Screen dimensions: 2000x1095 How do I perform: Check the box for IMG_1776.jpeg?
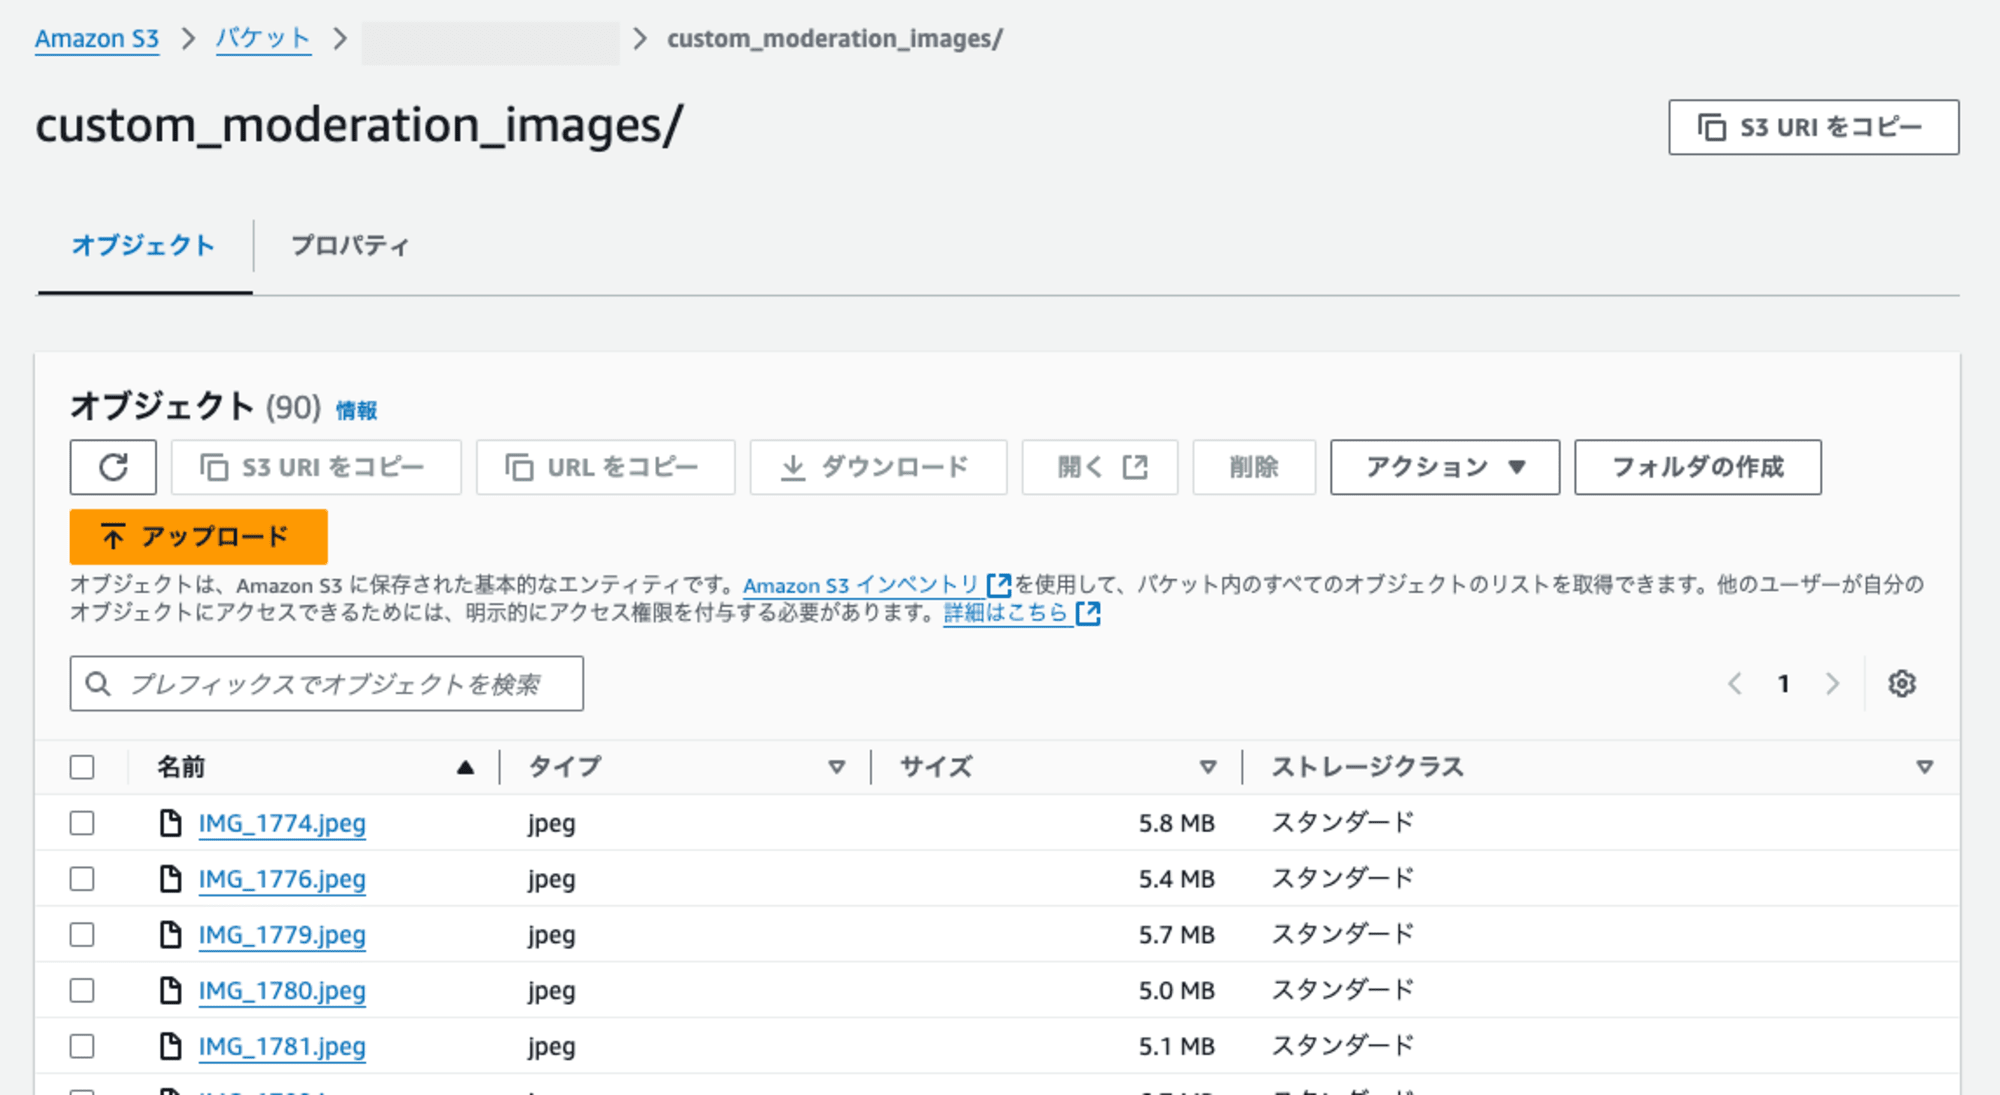82,879
